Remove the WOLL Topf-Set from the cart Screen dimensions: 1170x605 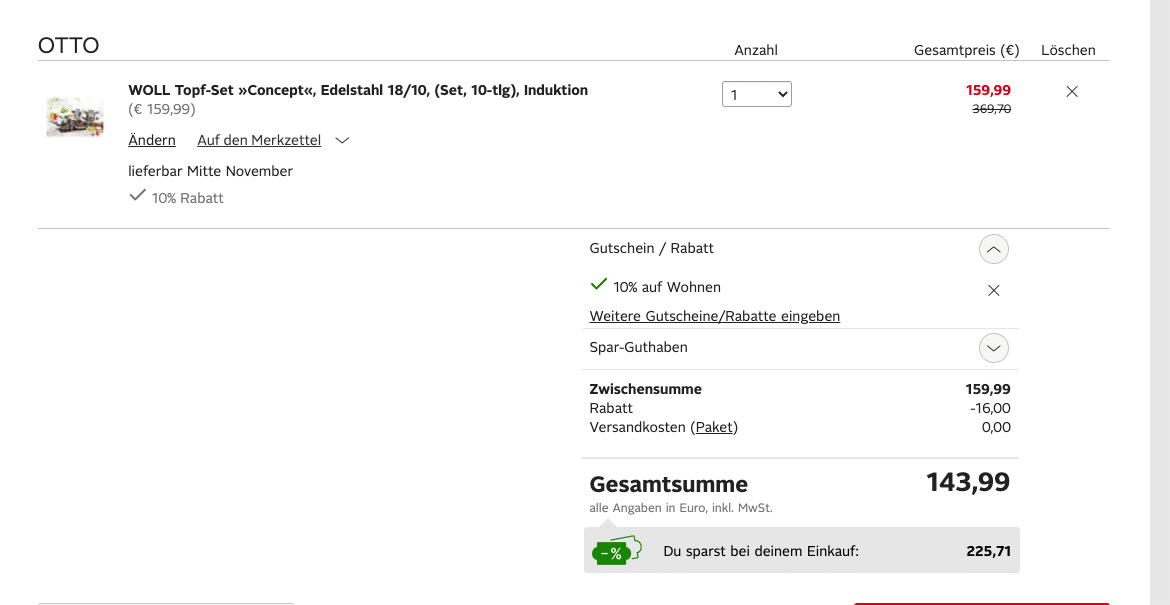[x=1072, y=91]
